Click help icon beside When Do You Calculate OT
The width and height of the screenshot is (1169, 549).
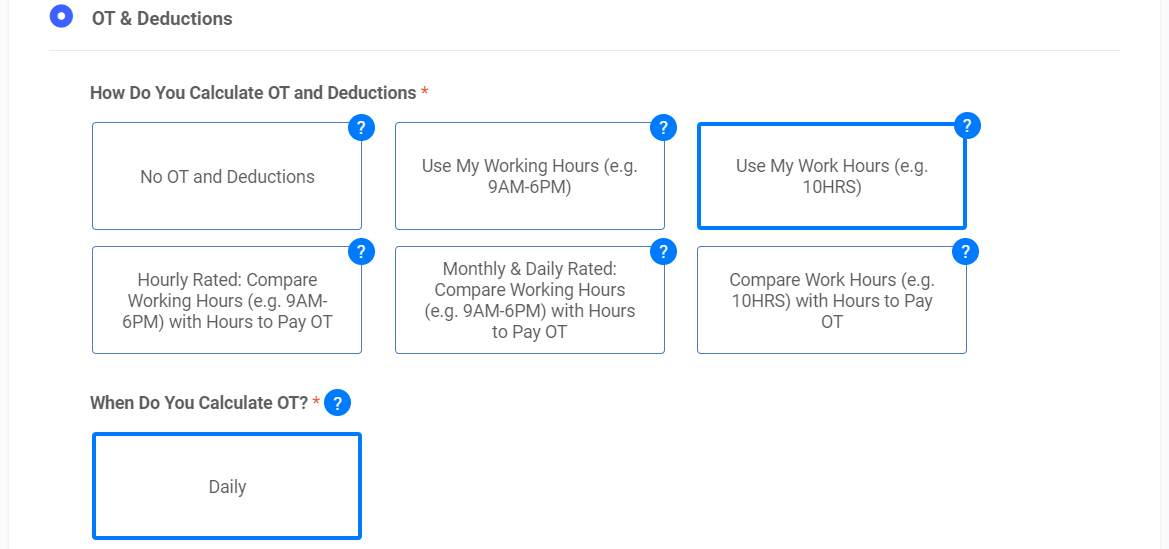[x=338, y=403]
